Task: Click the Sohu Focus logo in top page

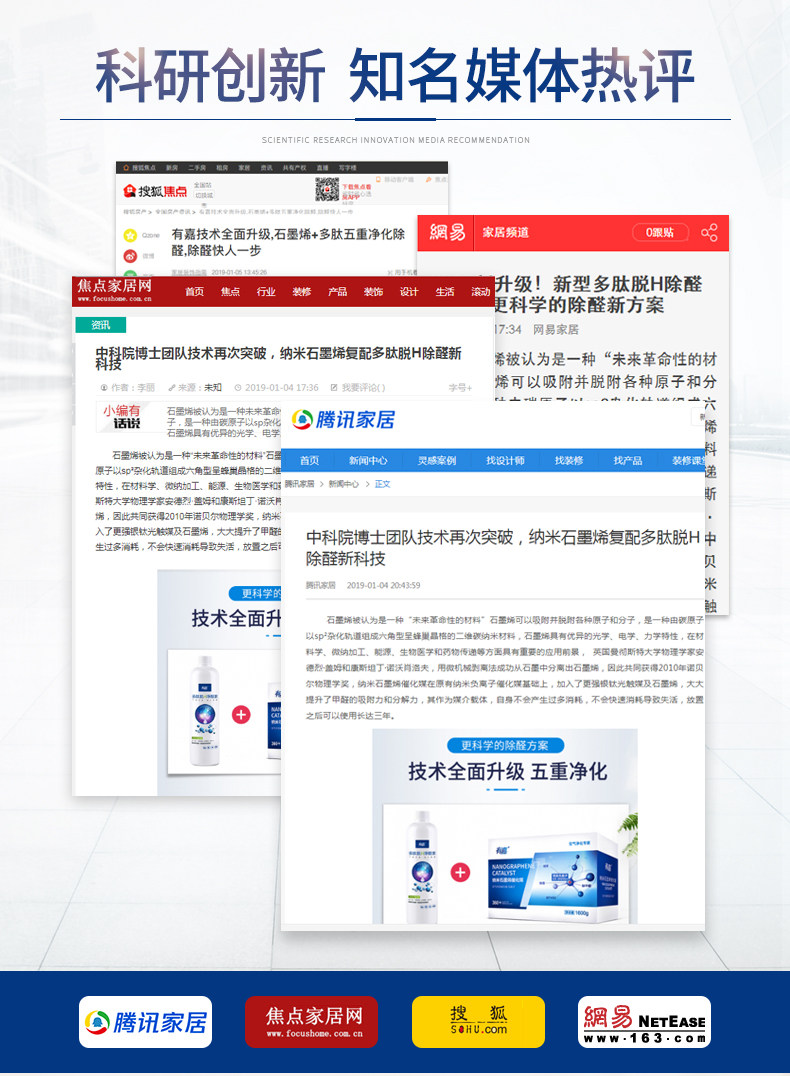Action: [154, 190]
